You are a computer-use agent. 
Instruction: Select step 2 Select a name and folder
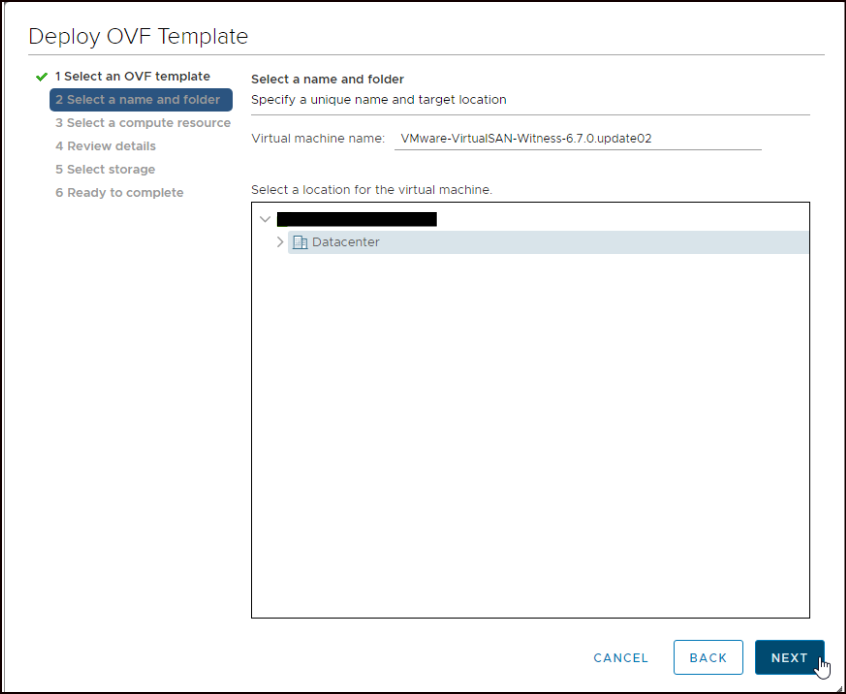pos(141,100)
